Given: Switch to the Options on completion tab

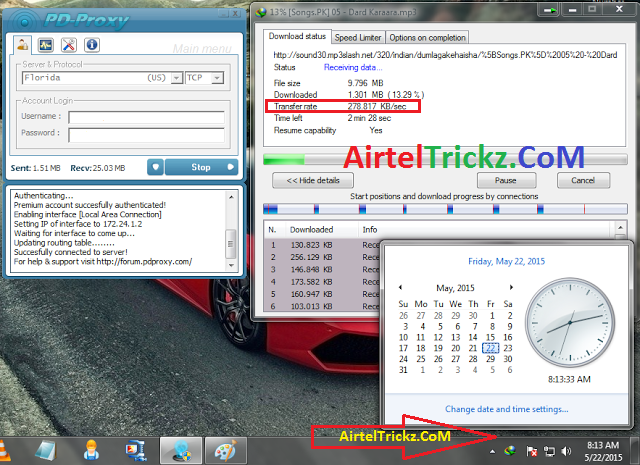Looking at the screenshot, I should click(427, 38).
